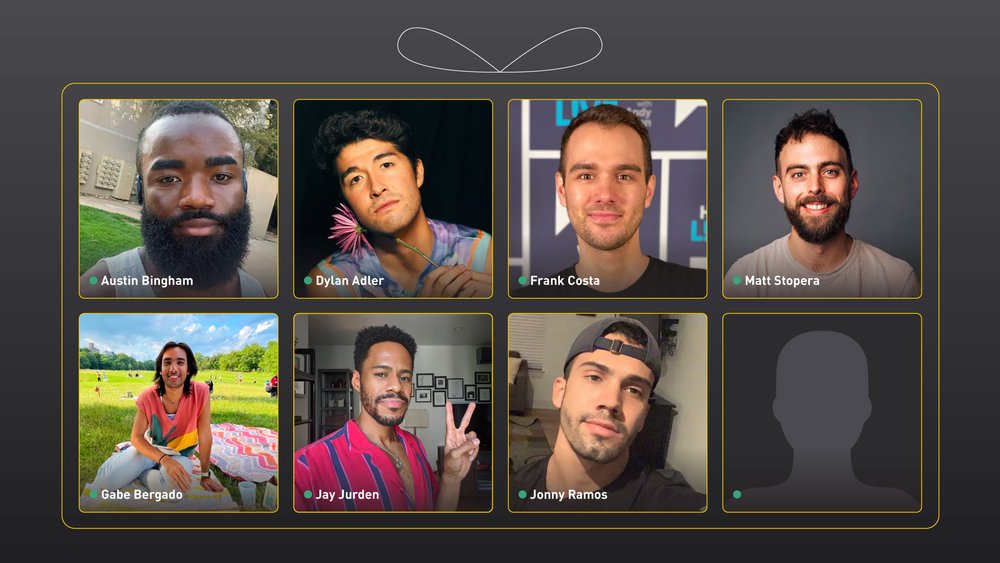The image size is (1000, 563).
Task: Open Austin Bingham's photo tile
Action: [x=179, y=198]
